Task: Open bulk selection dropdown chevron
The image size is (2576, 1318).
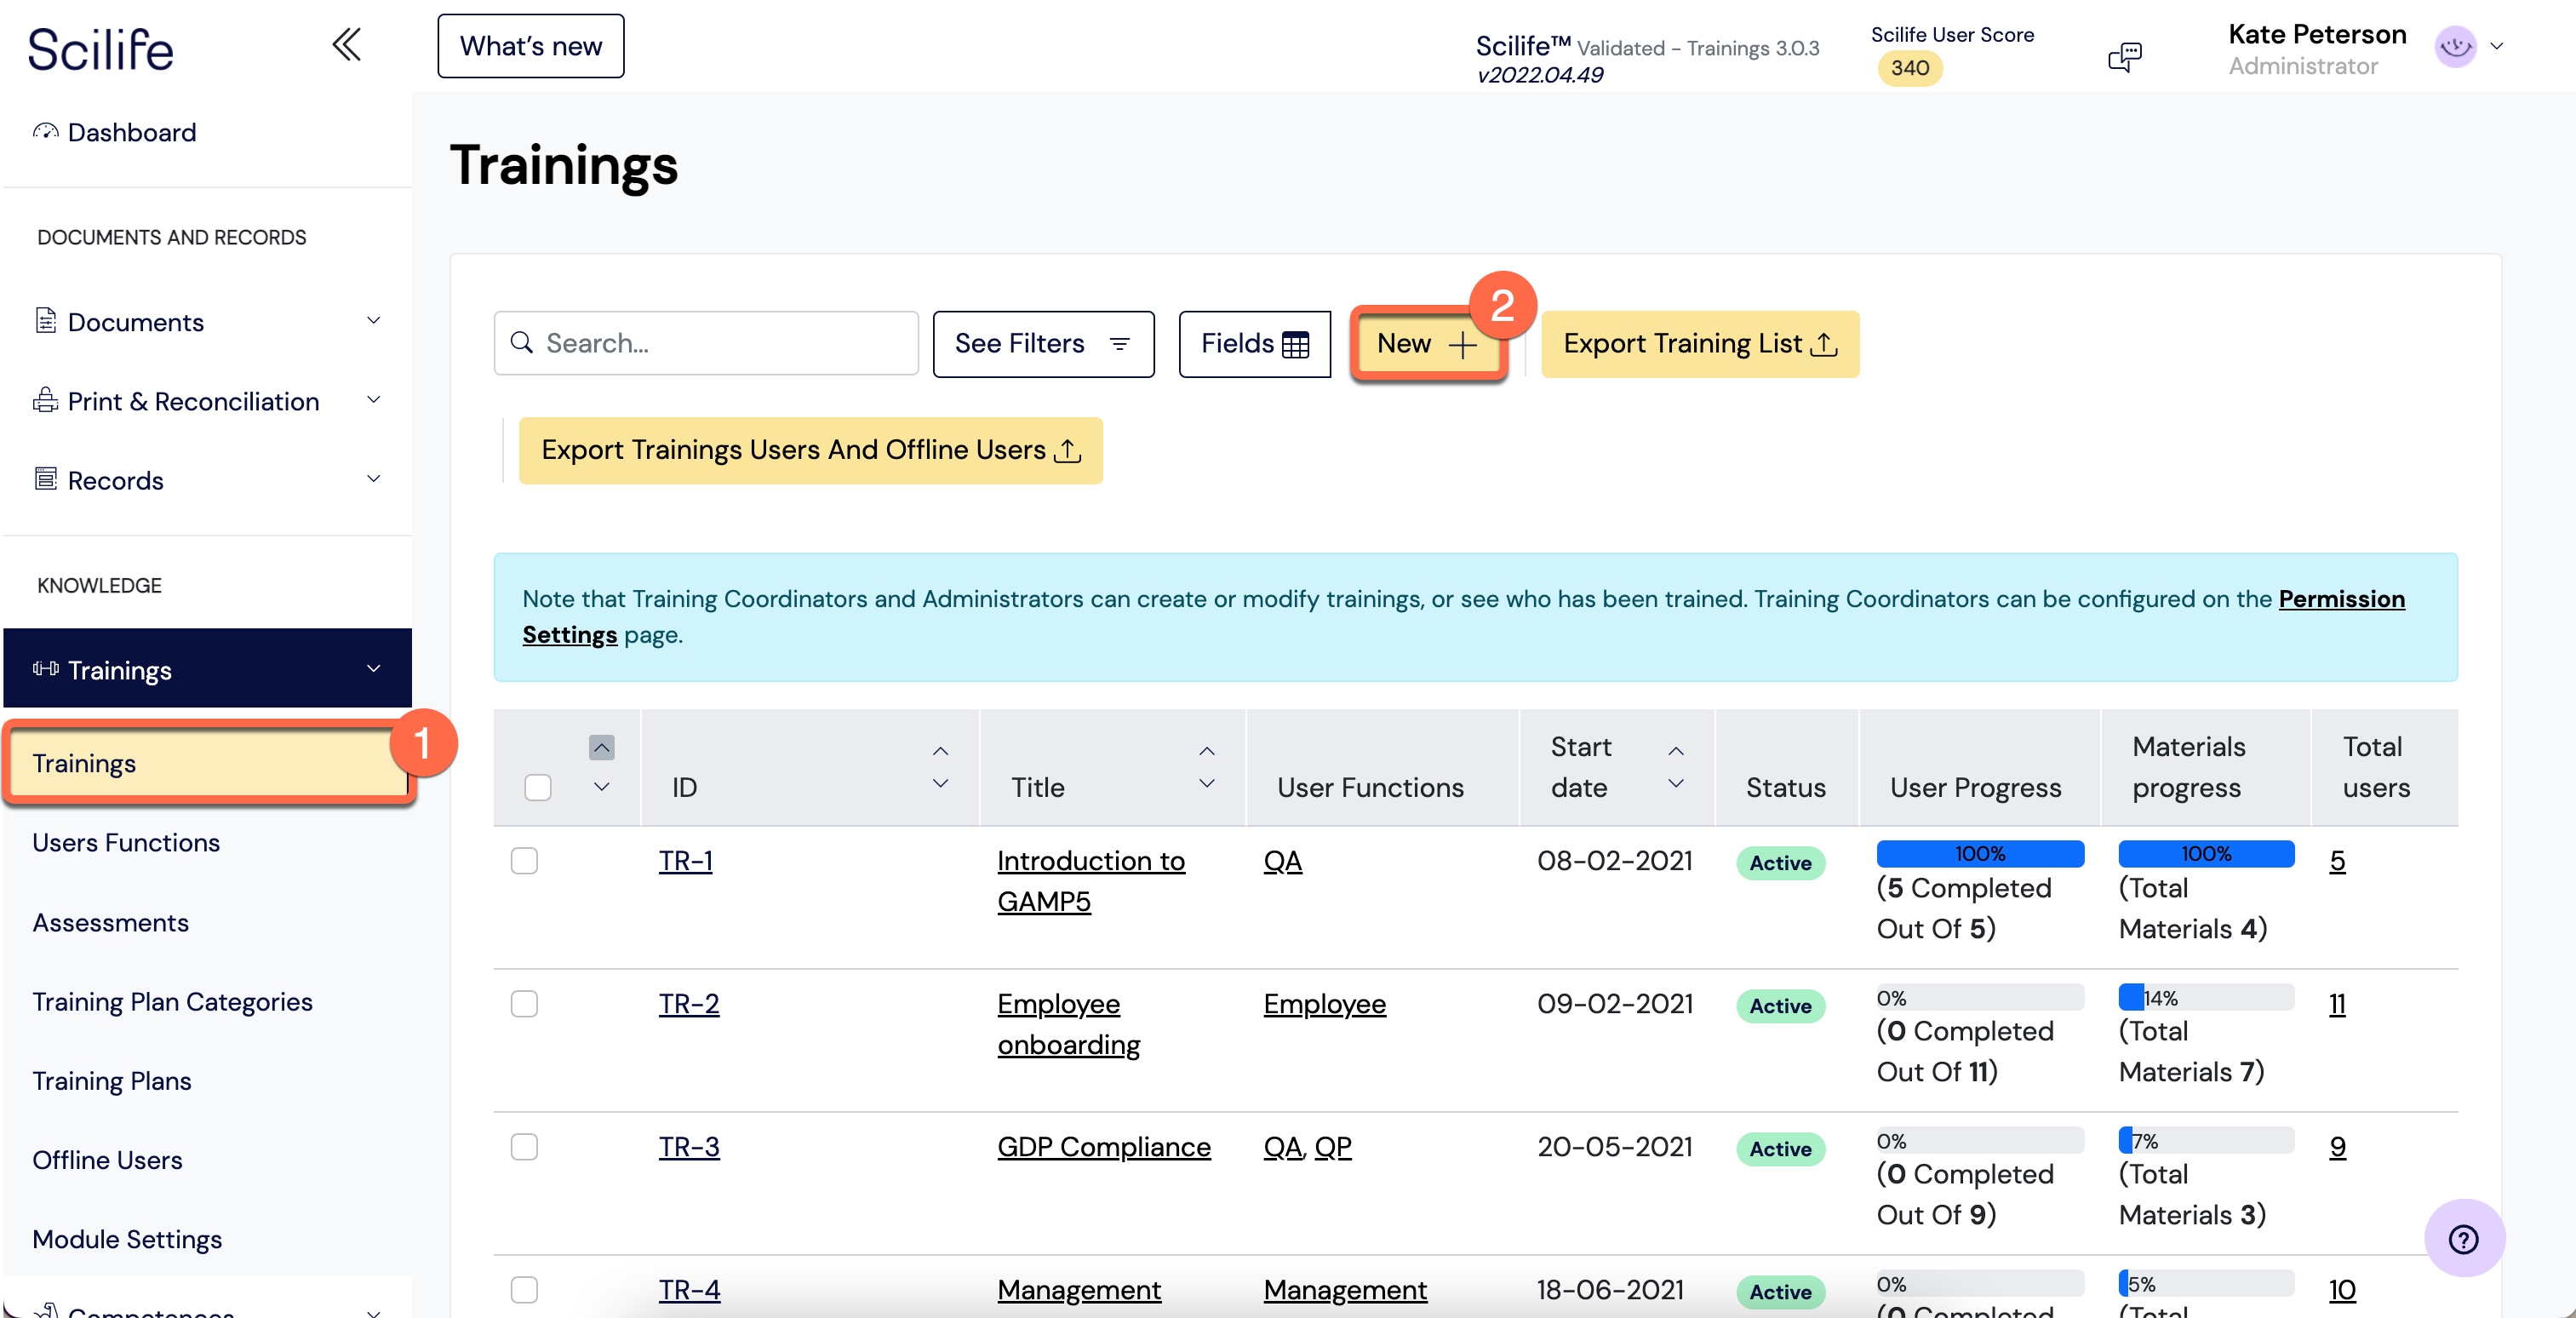Action: [601, 787]
